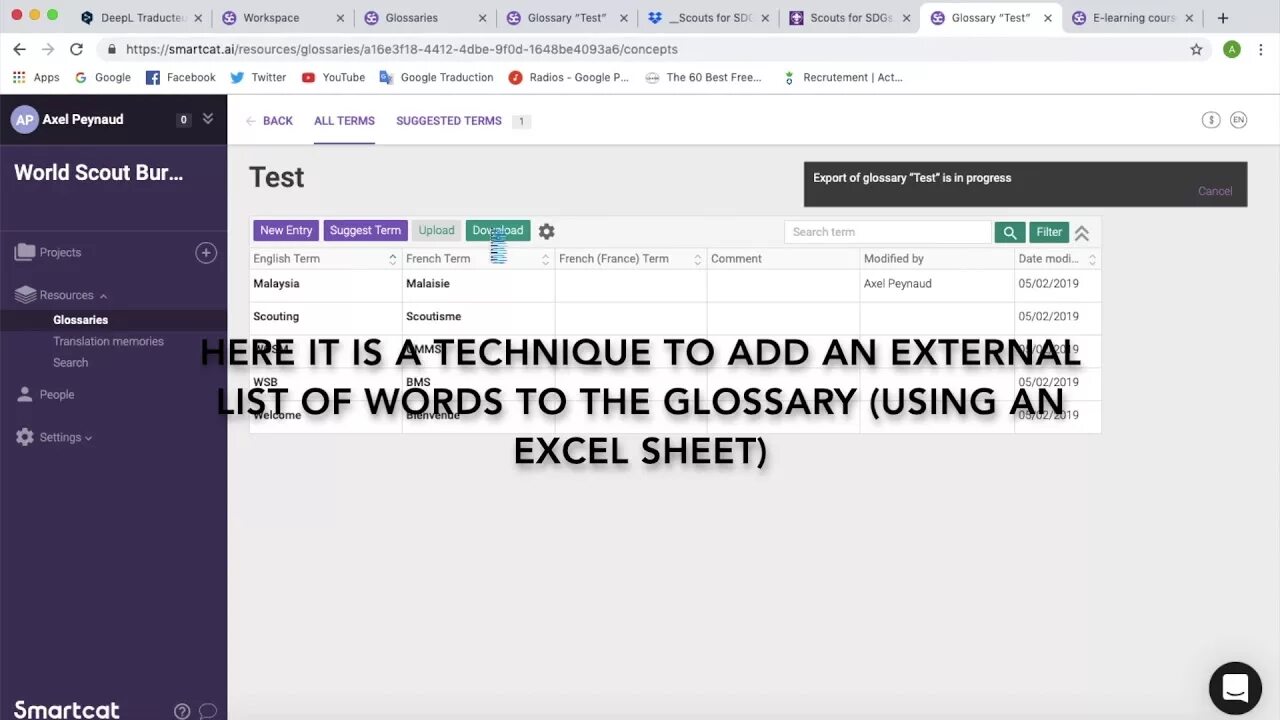This screenshot has height=720, width=1280.
Task: Reload the browser page
Action: tap(76, 49)
